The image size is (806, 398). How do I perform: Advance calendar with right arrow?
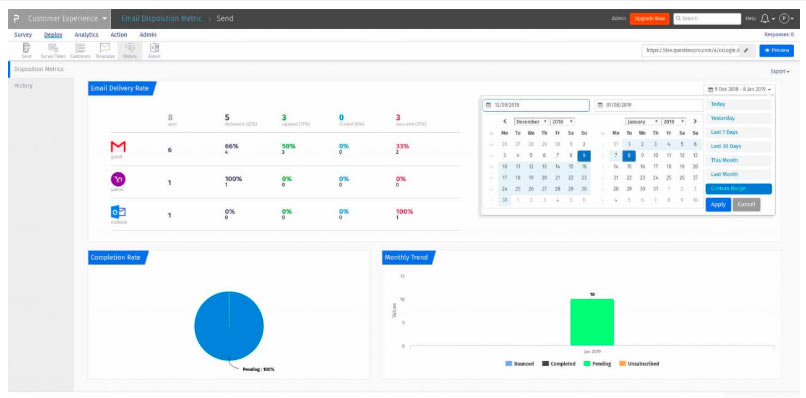coord(695,122)
